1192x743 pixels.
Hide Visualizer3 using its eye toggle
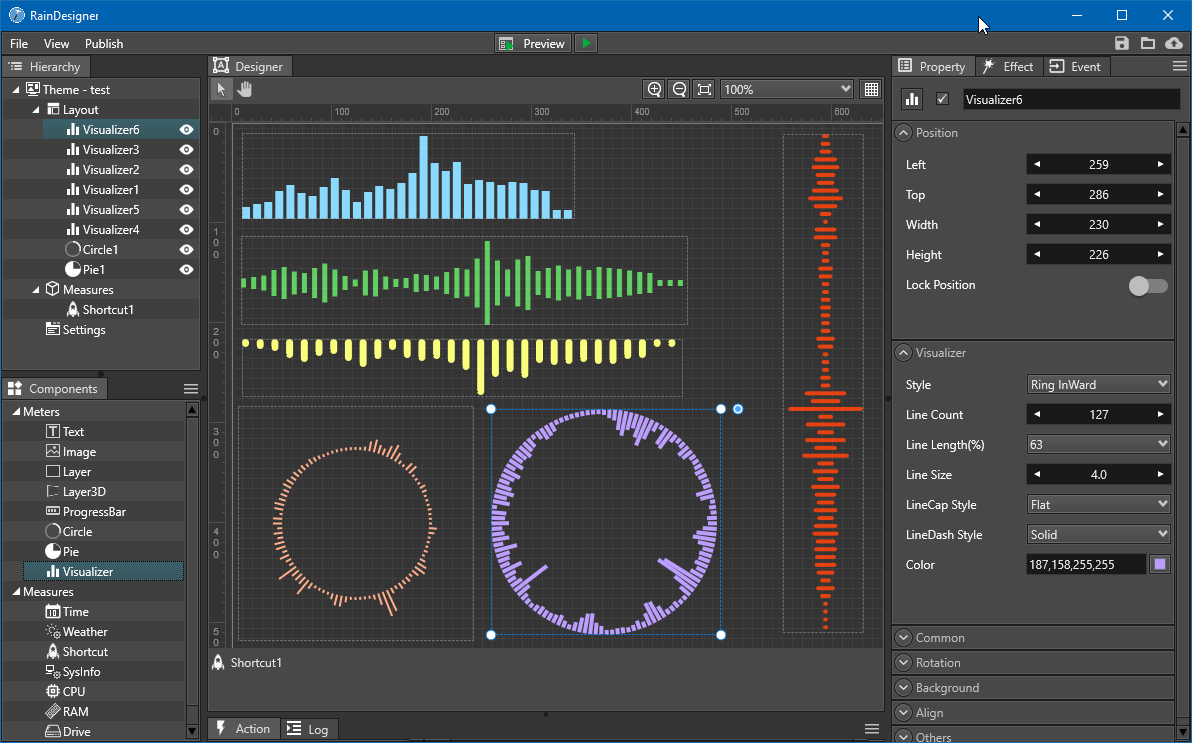[185, 149]
